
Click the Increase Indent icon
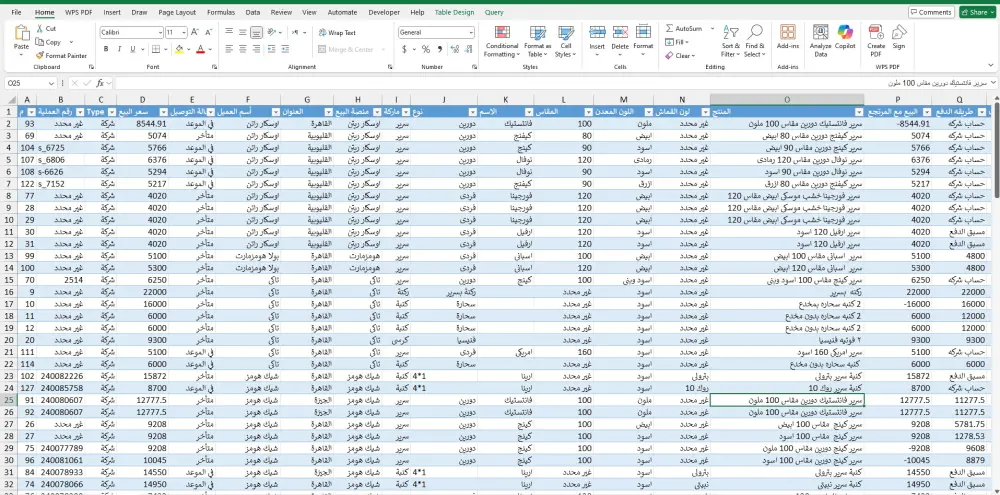[285, 49]
